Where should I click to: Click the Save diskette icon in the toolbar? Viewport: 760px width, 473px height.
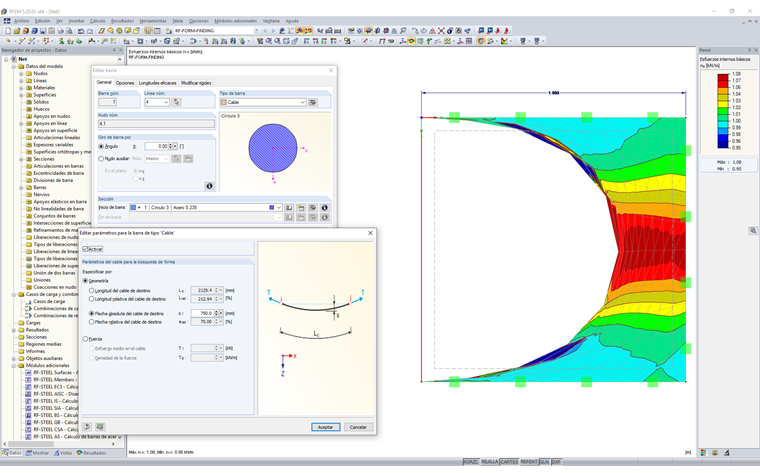tap(43, 31)
